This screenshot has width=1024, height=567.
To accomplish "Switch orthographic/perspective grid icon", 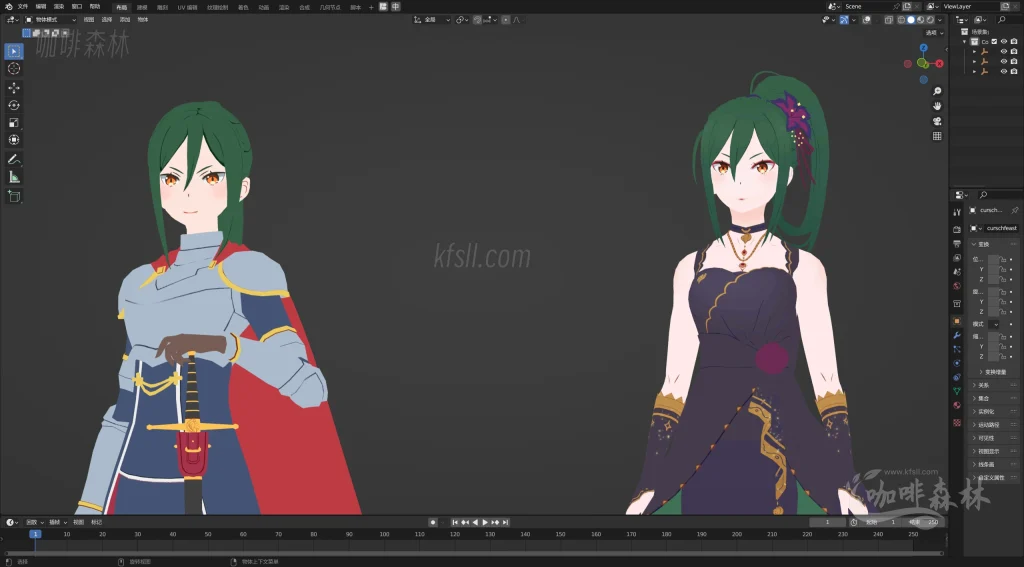I will [x=937, y=136].
